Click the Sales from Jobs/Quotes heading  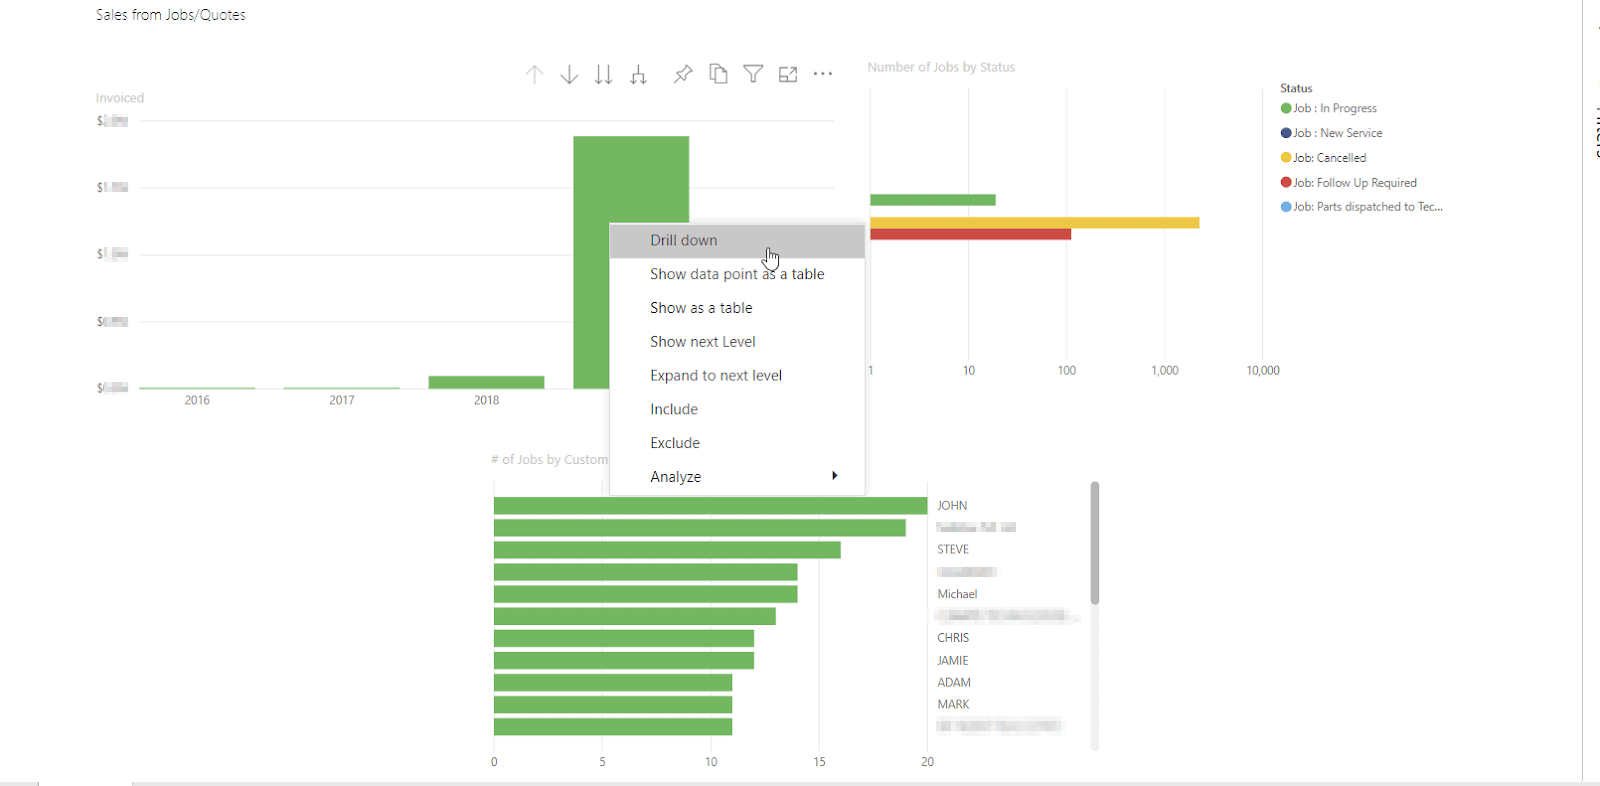(171, 15)
